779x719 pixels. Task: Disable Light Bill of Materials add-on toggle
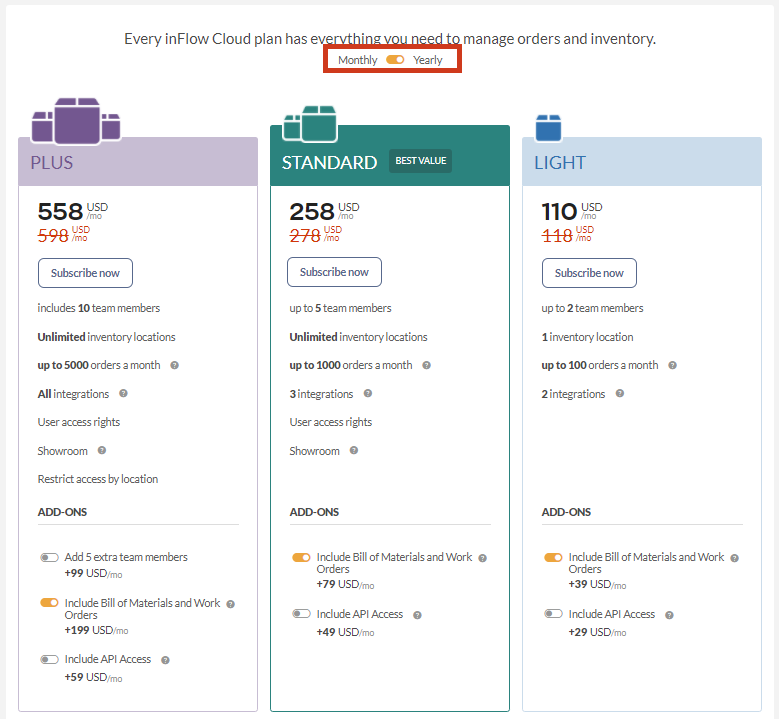(553, 558)
